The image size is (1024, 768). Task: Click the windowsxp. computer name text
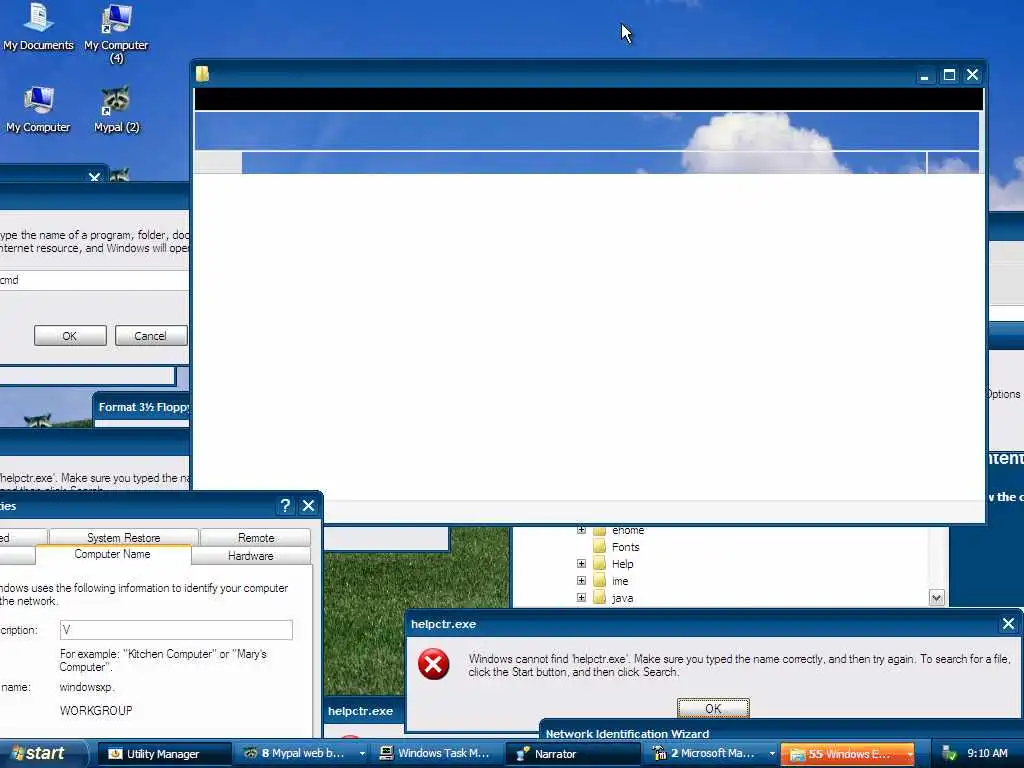(87, 687)
